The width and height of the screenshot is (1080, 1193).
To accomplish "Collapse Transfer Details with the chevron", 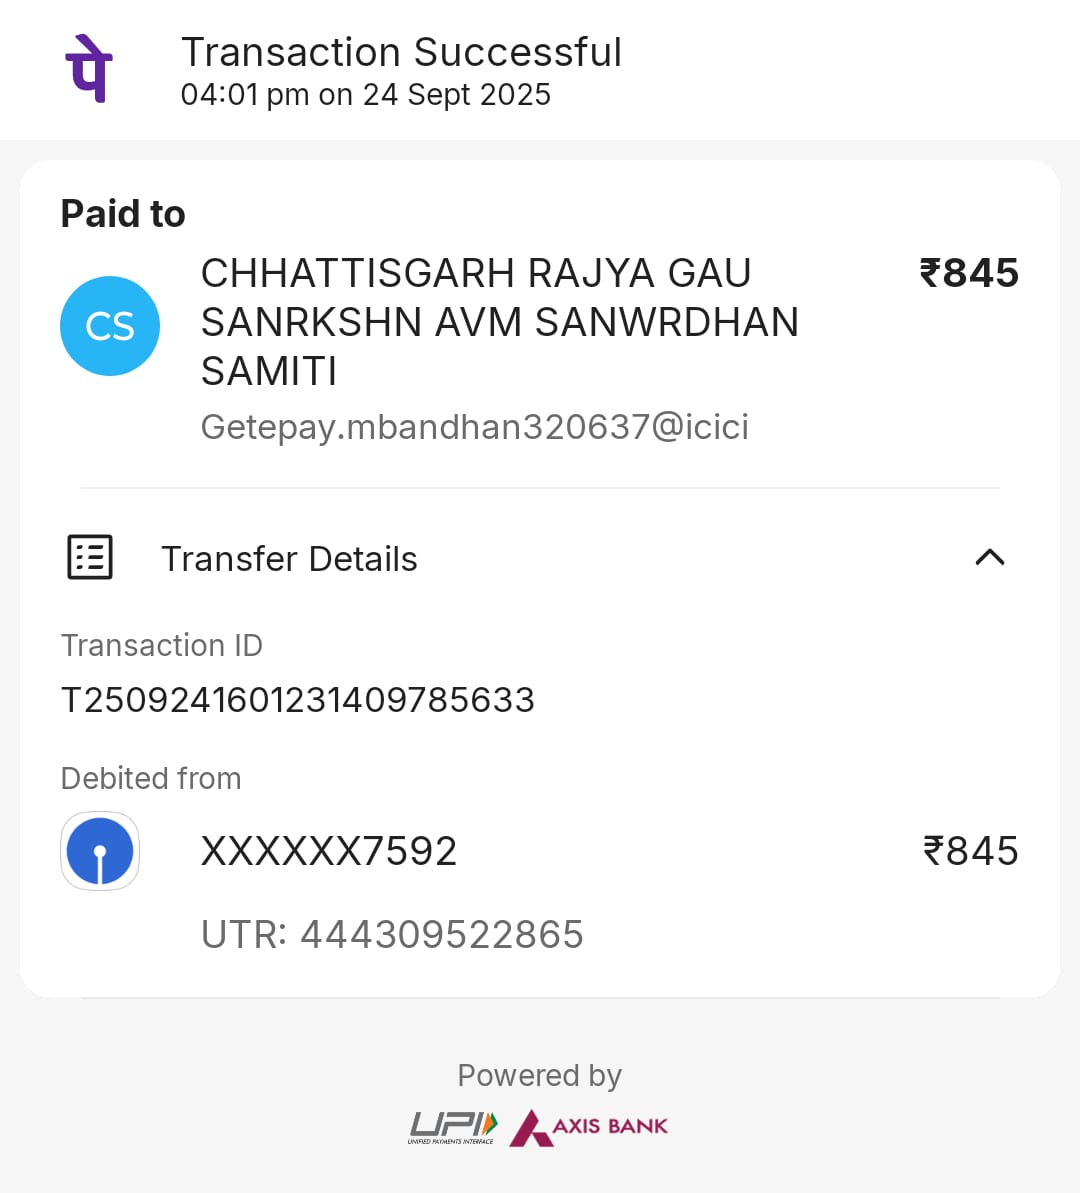I will [989, 558].
